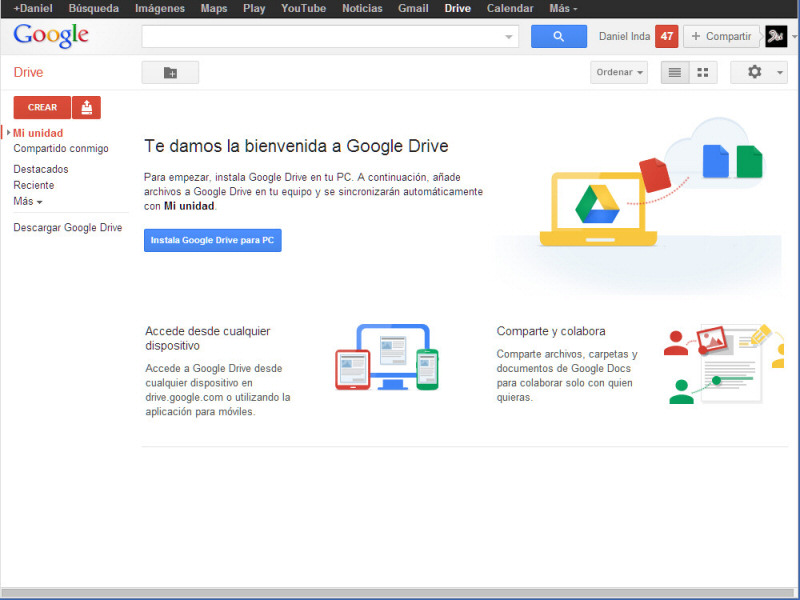Click the + Compartir button

pos(721,36)
